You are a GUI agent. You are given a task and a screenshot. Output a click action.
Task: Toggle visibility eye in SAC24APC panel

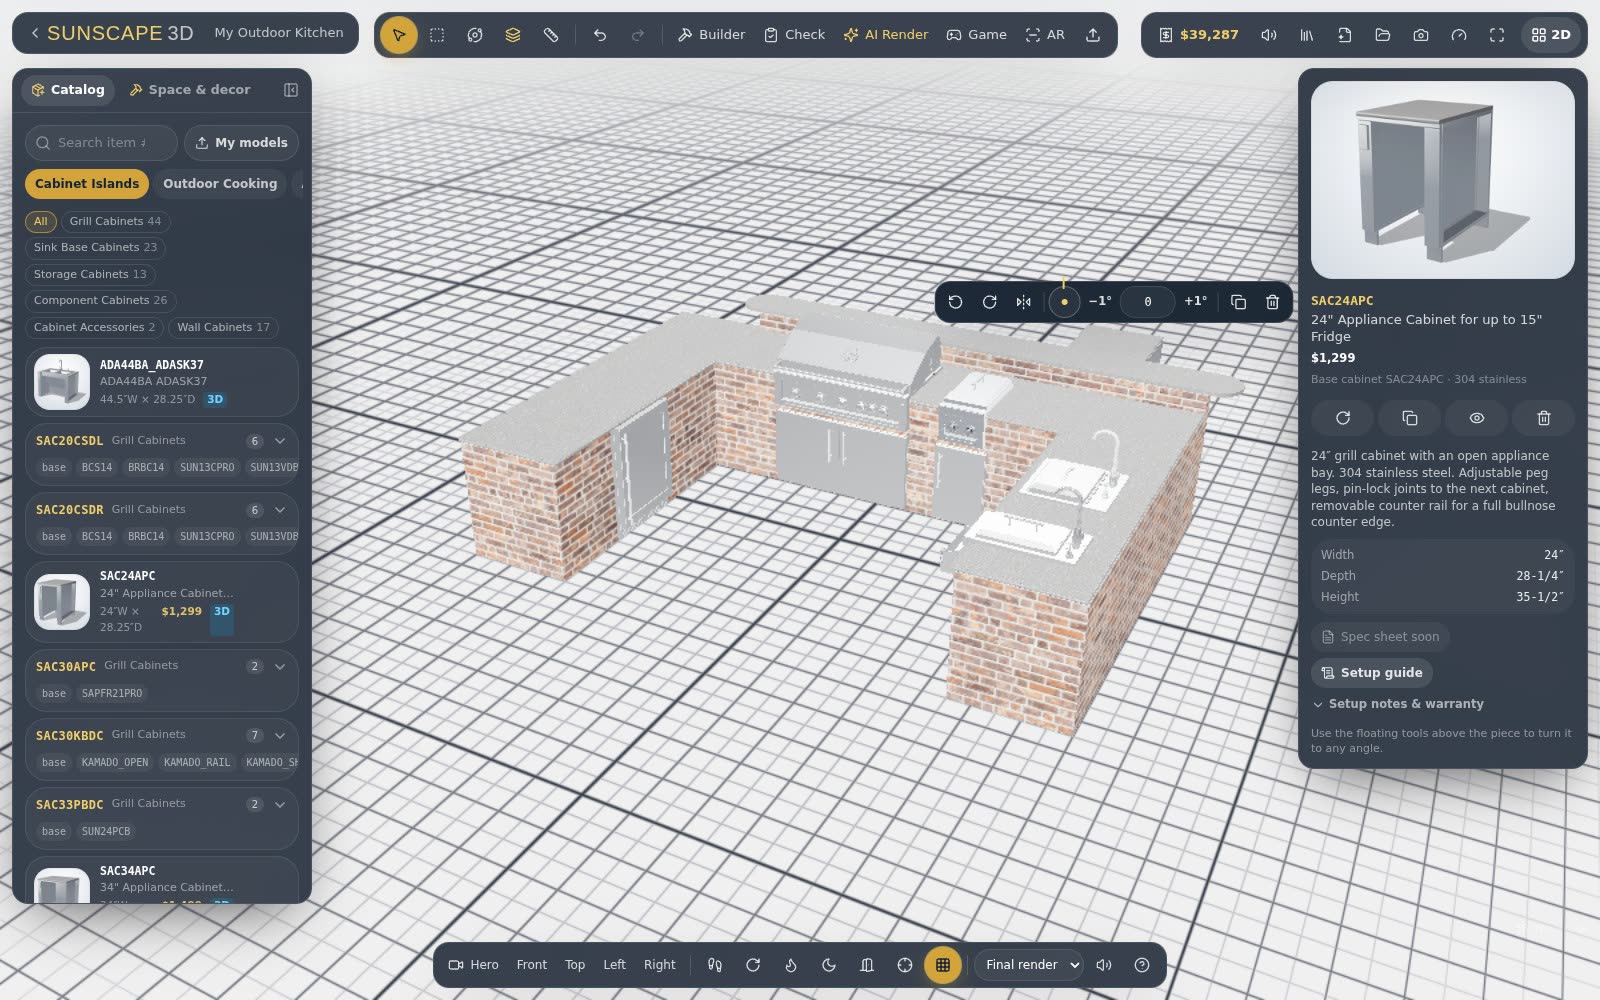point(1476,418)
